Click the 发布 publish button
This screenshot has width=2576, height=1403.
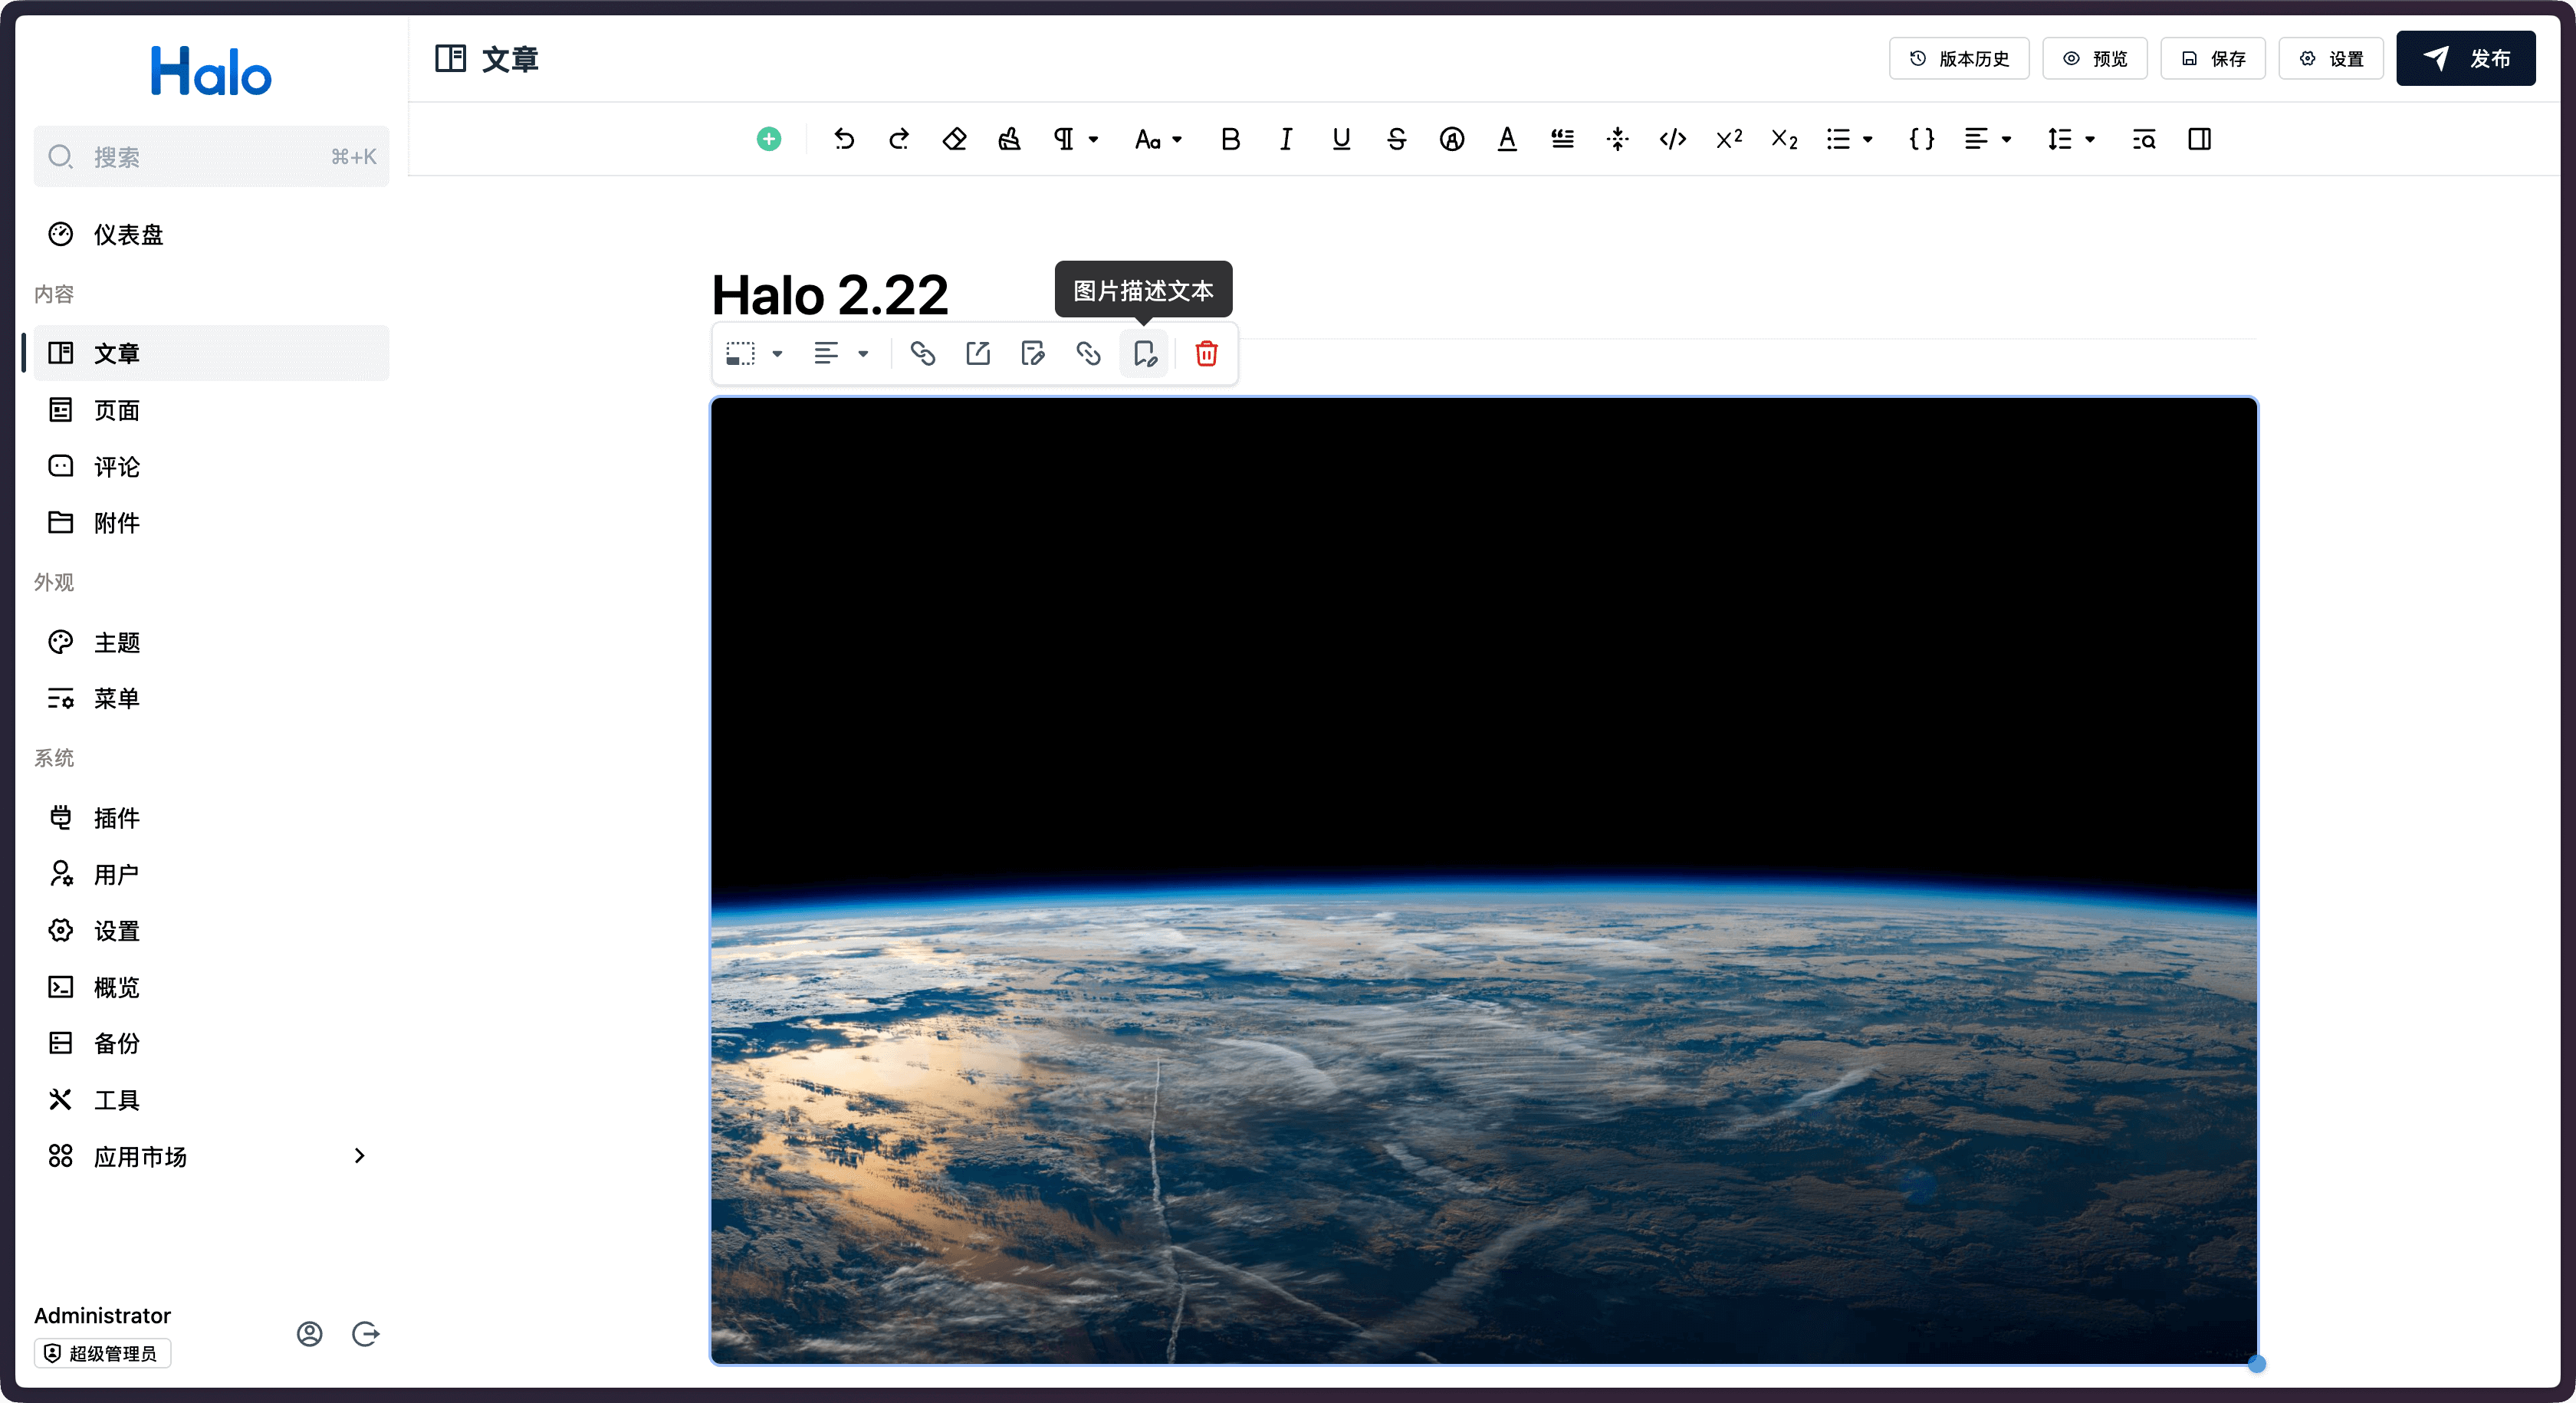coord(2465,58)
